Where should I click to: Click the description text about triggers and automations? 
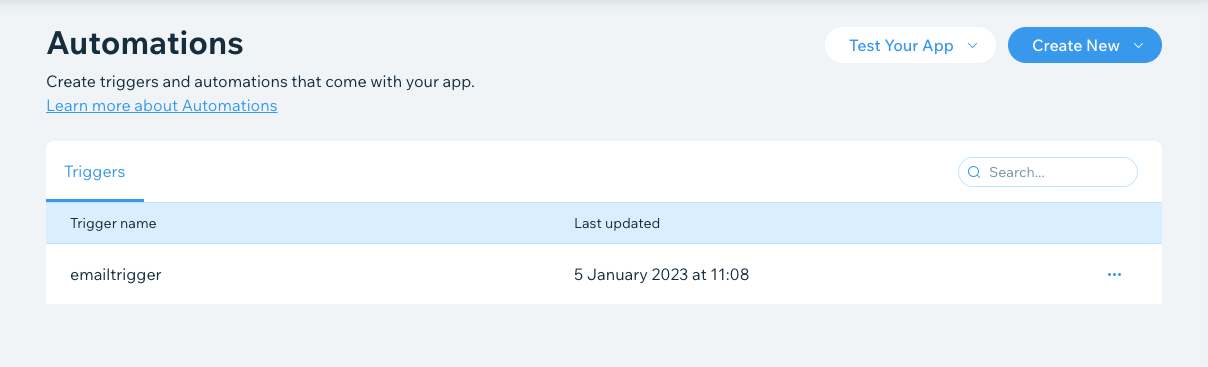point(260,82)
